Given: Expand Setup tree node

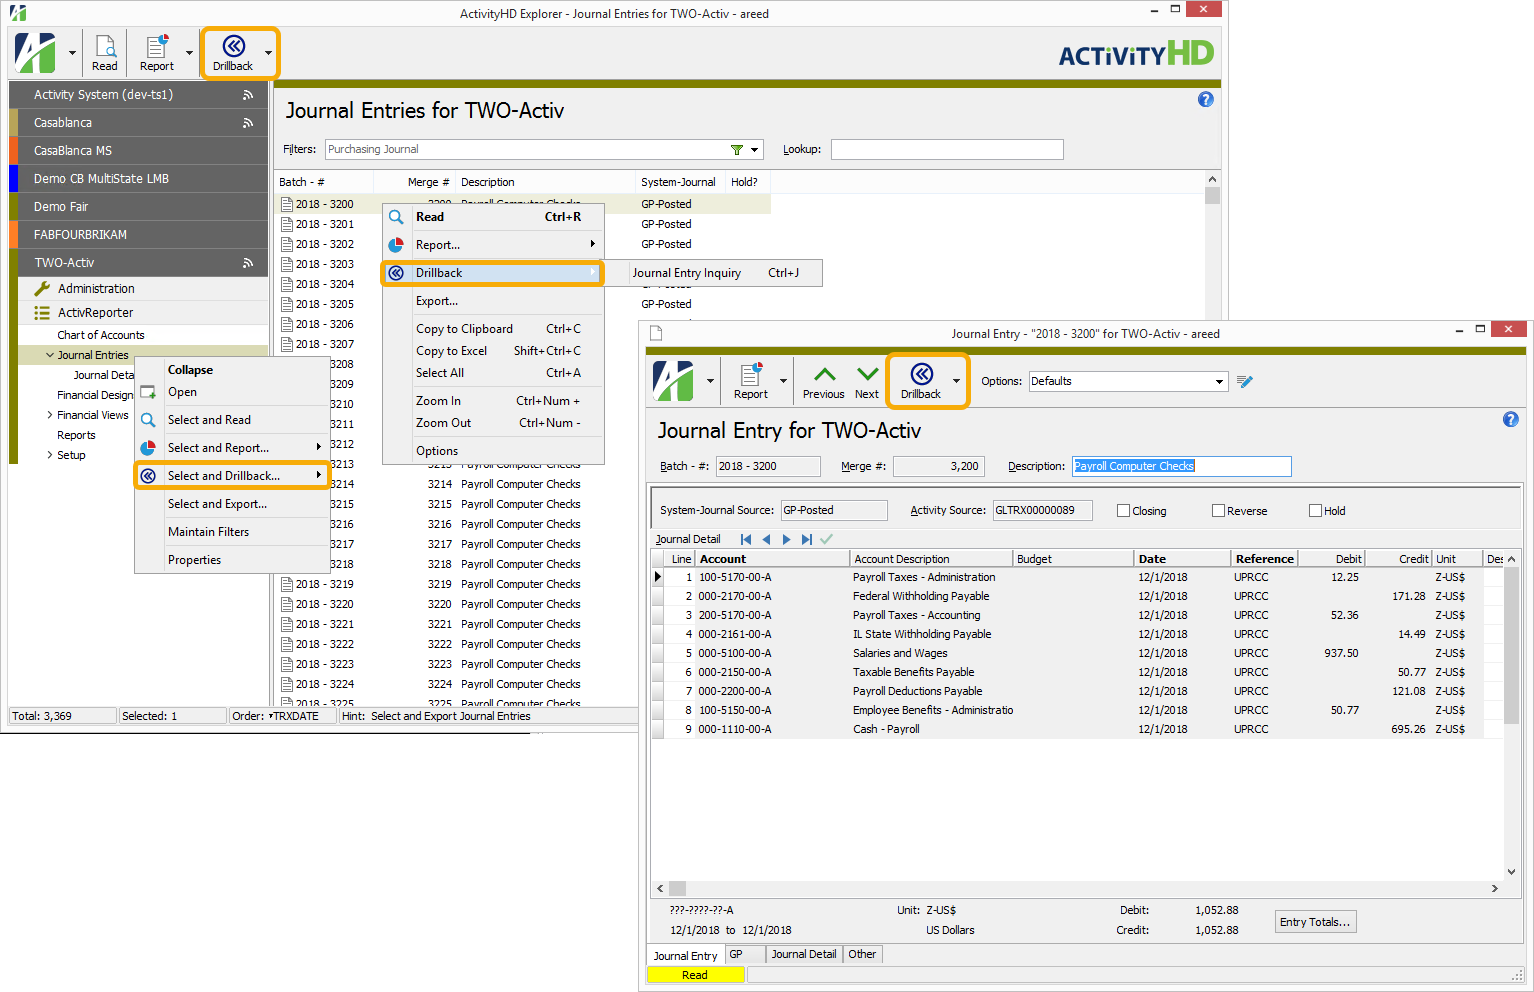Looking at the screenshot, I should 50,455.
